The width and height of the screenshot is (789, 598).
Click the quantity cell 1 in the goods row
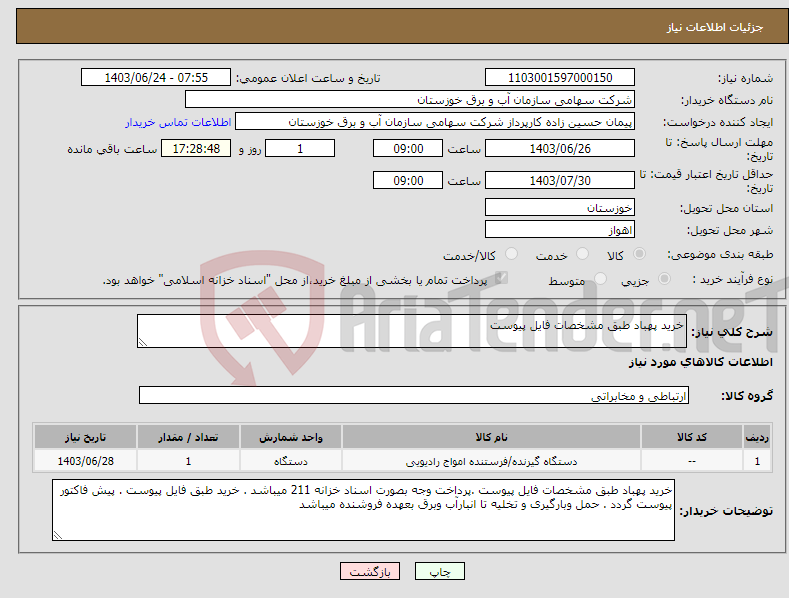pyautogui.click(x=188, y=461)
